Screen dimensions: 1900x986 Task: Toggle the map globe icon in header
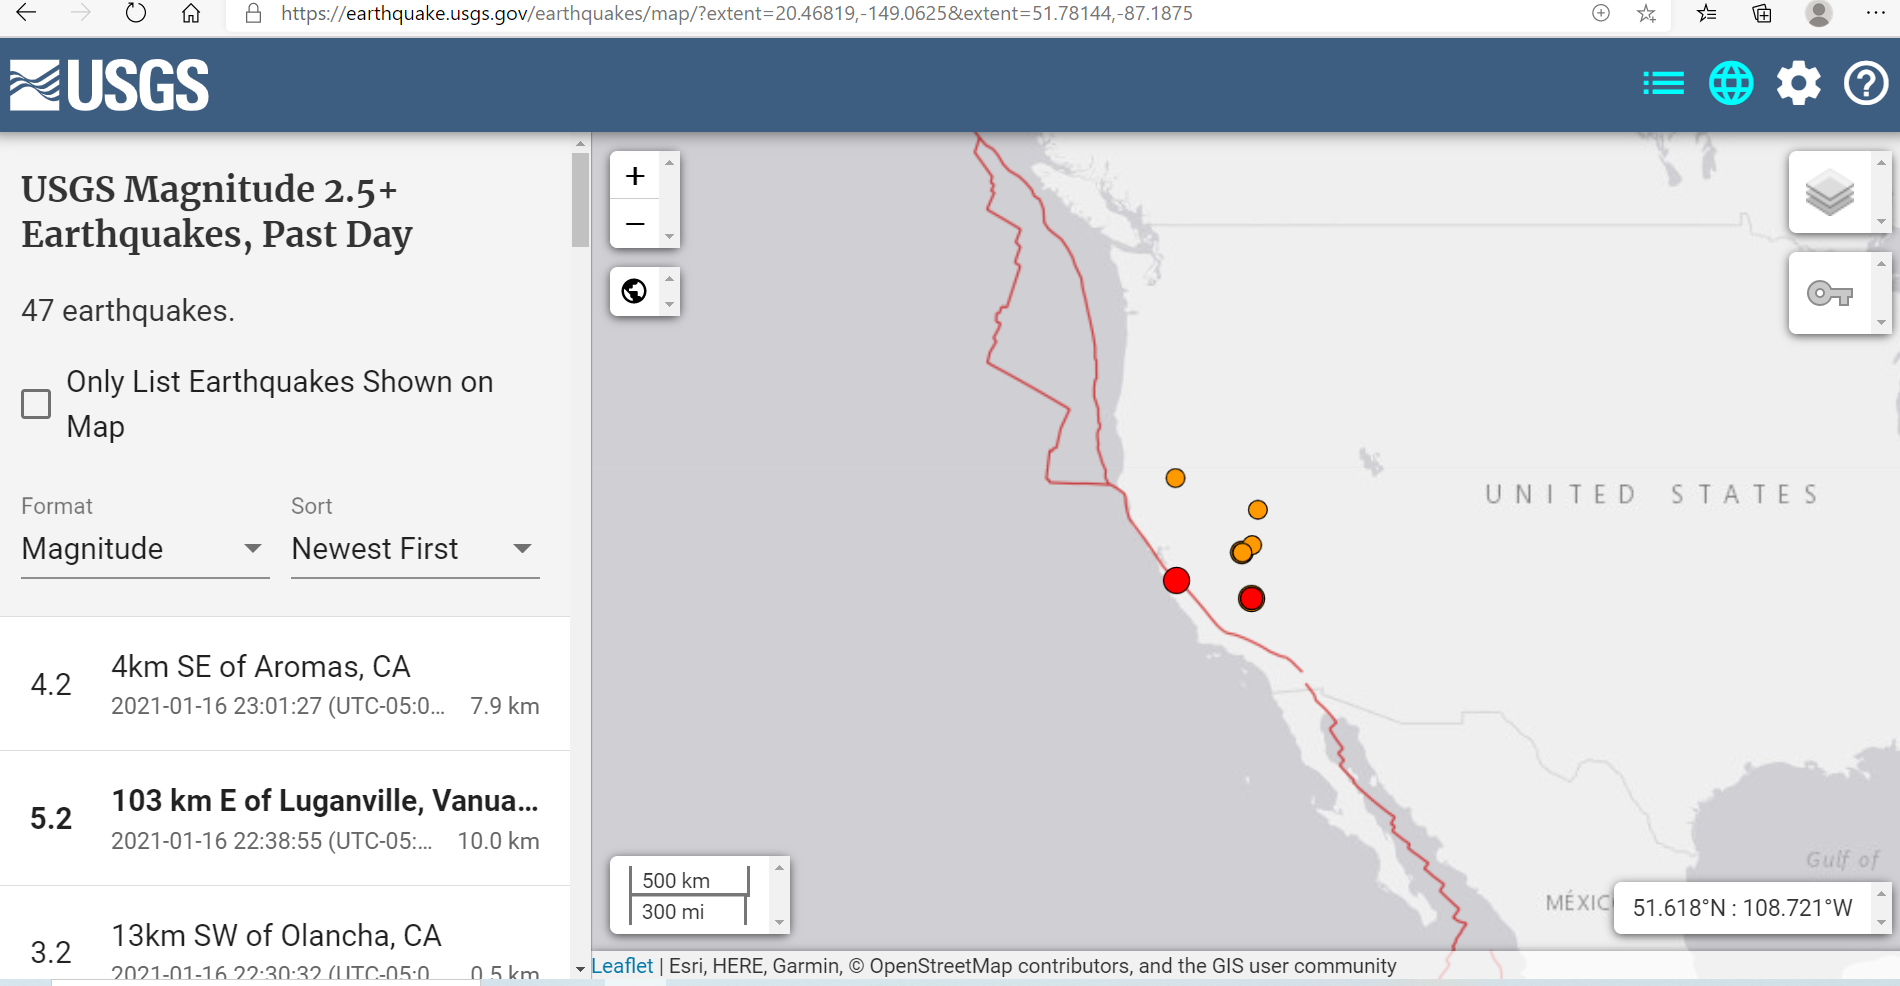tap(1731, 83)
